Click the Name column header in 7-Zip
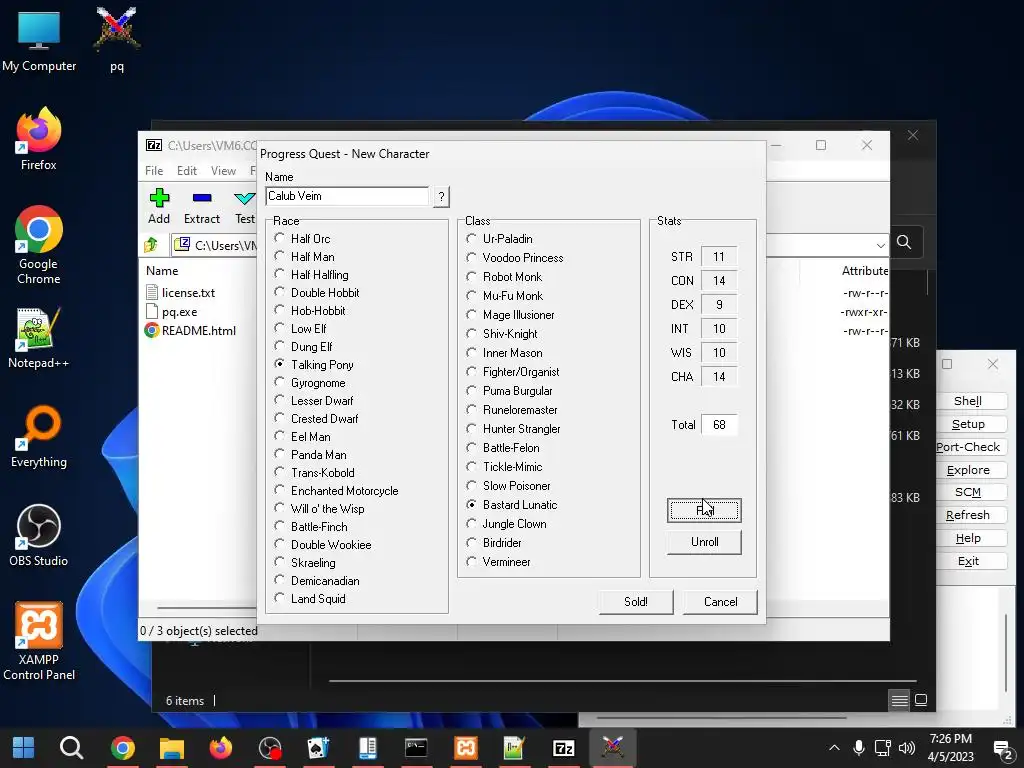 click(163, 270)
